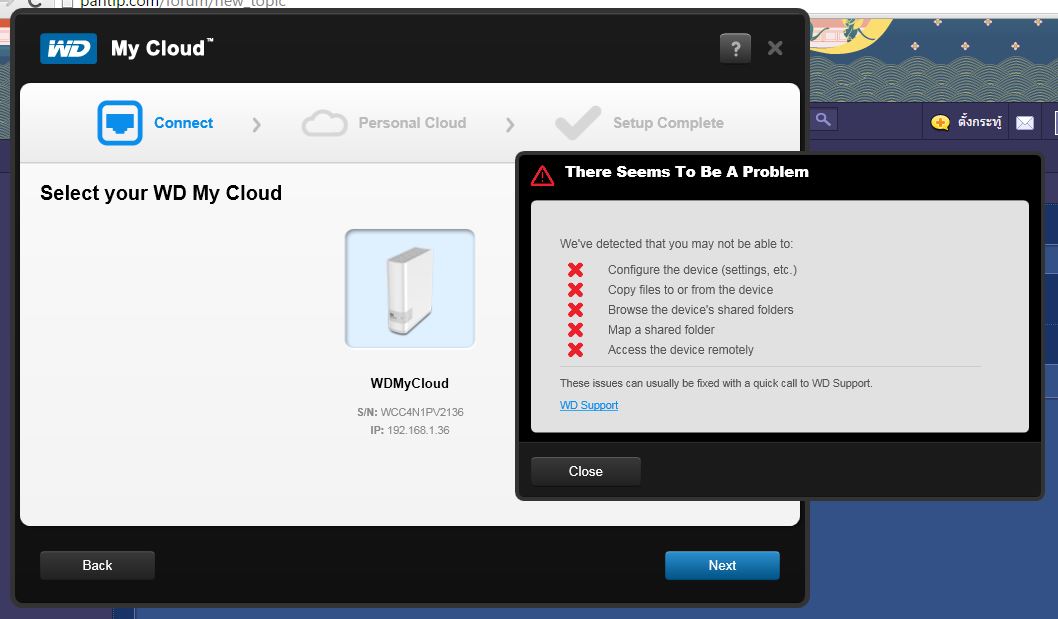The image size is (1058, 619).
Task: Go back with the Back button
Action: [97, 565]
